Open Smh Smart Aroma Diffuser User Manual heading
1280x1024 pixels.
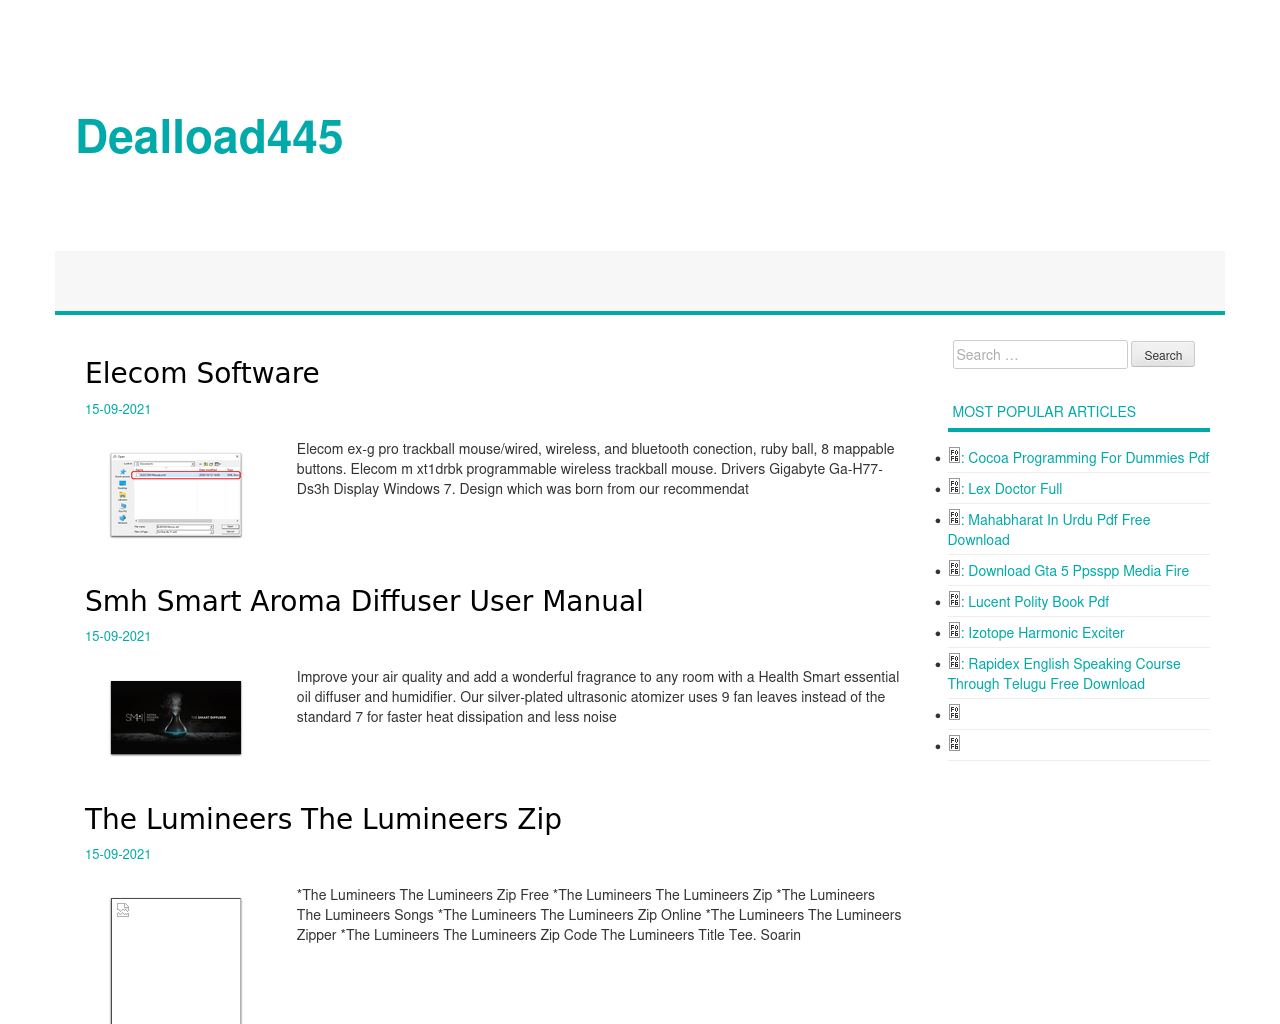click(x=364, y=601)
